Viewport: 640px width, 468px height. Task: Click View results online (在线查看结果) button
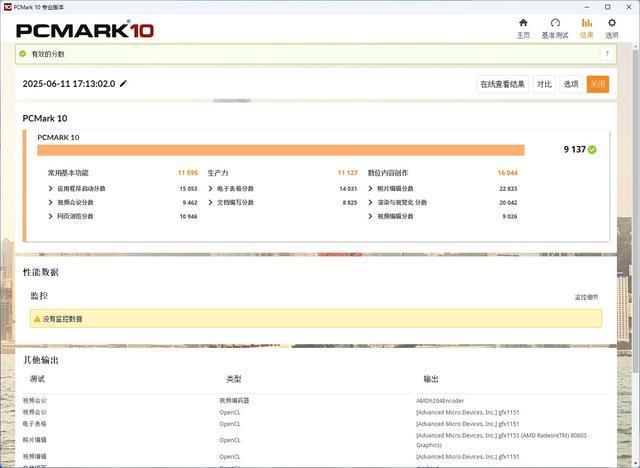click(502, 84)
